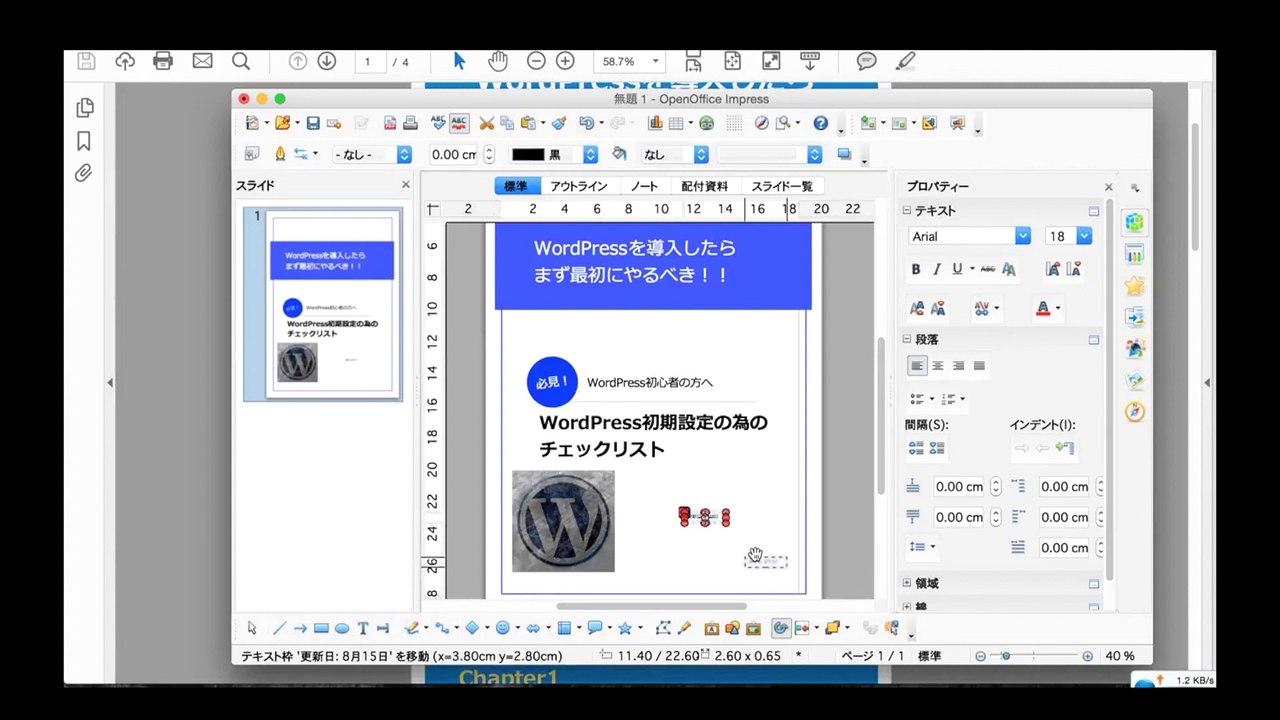The width and height of the screenshot is (1280, 720).
Task: Switch to the 標準 view tab
Action: click(x=516, y=186)
